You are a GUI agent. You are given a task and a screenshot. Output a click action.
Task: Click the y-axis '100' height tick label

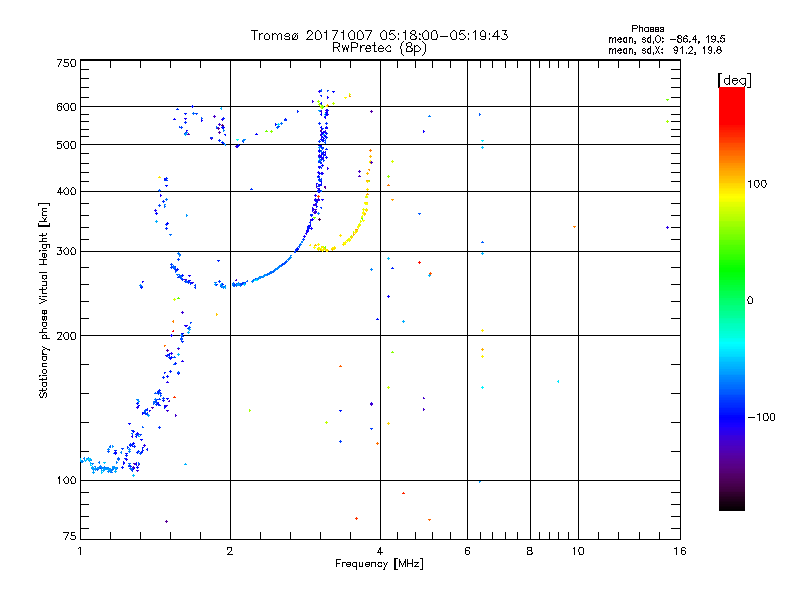[x=66, y=481]
